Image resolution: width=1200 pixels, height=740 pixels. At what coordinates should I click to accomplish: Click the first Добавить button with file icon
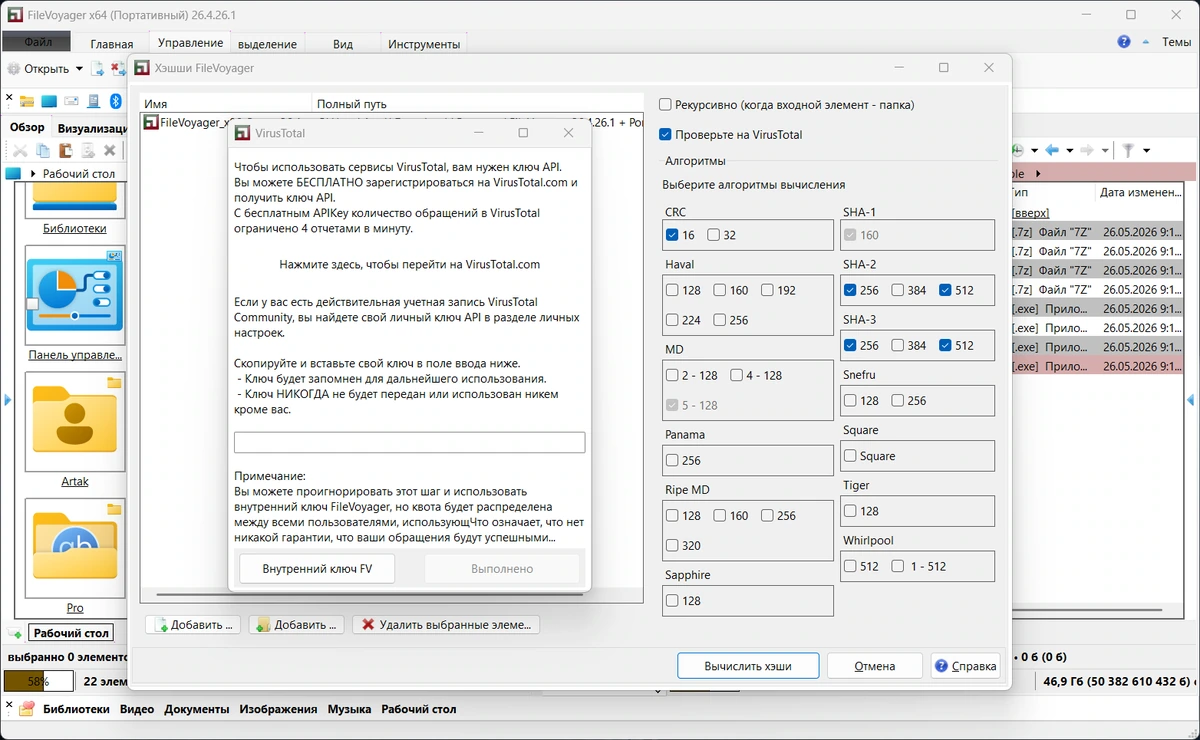(x=193, y=624)
